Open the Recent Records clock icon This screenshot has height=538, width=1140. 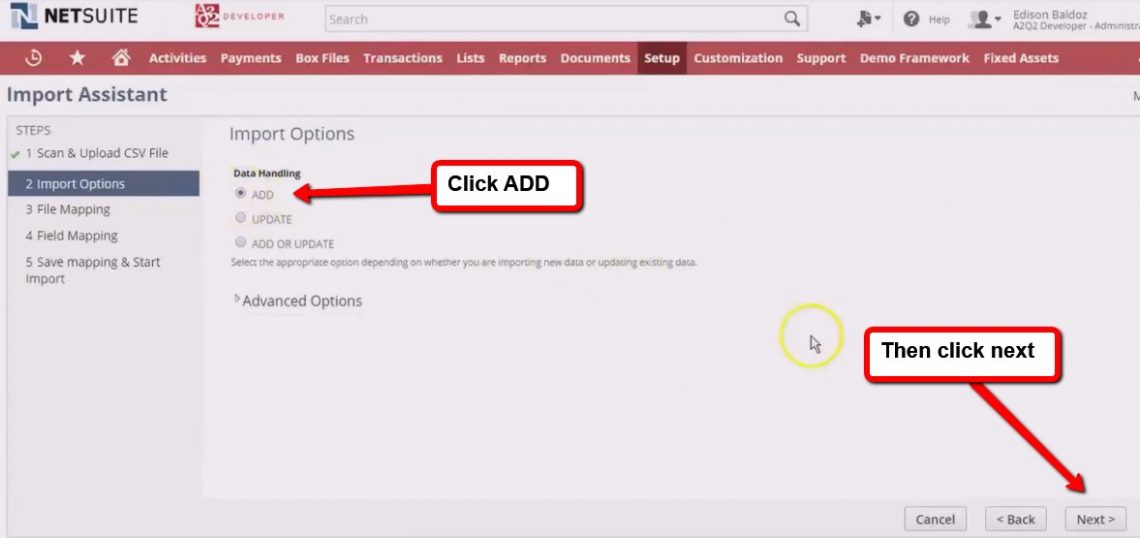pos(34,58)
